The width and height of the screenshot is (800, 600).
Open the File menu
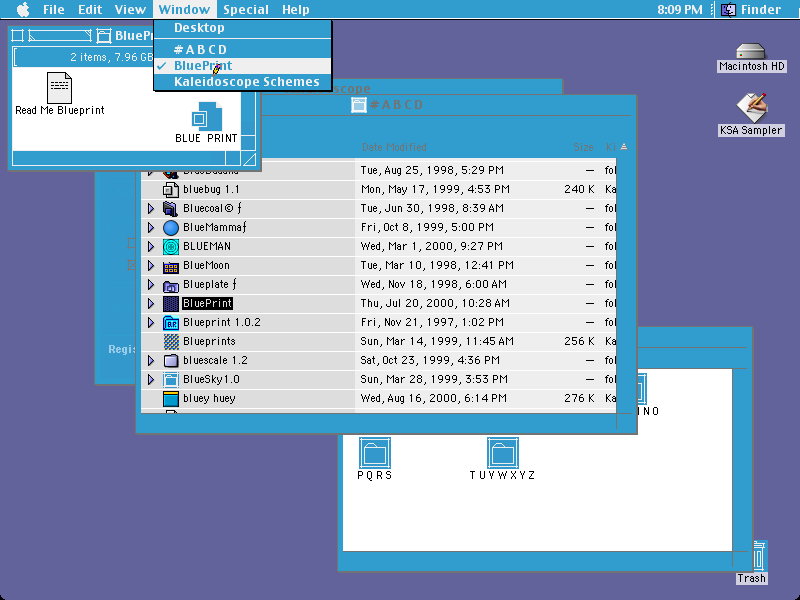[53, 9]
